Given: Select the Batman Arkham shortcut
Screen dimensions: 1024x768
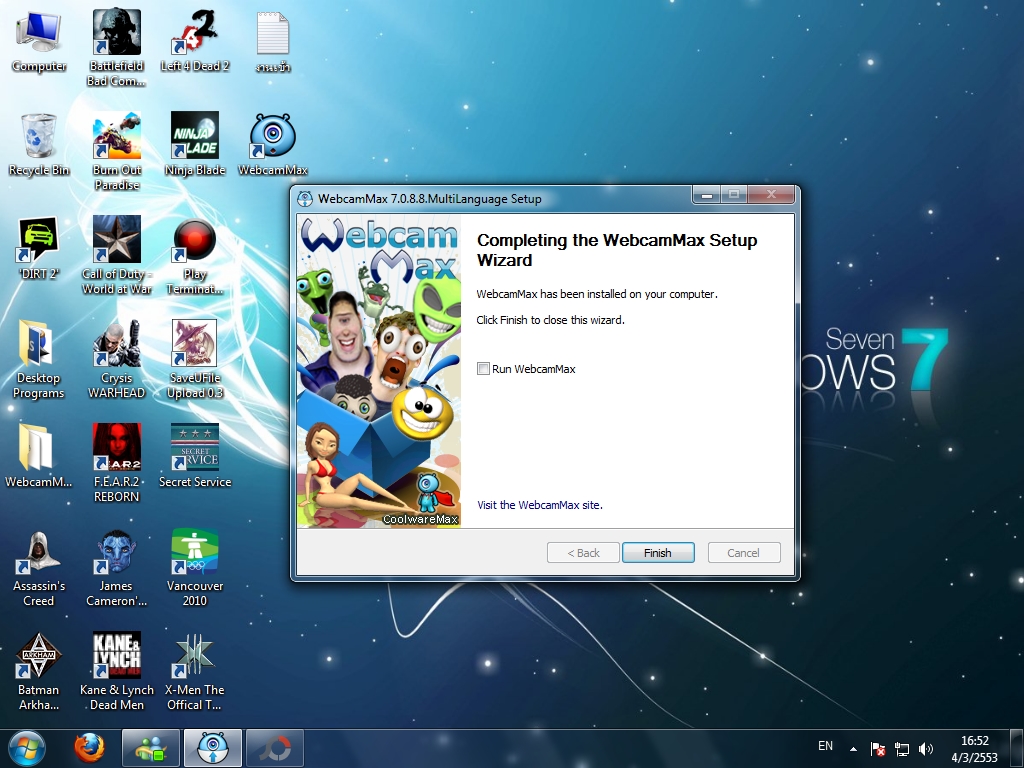Looking at the screenshot, I should (39, 671).
